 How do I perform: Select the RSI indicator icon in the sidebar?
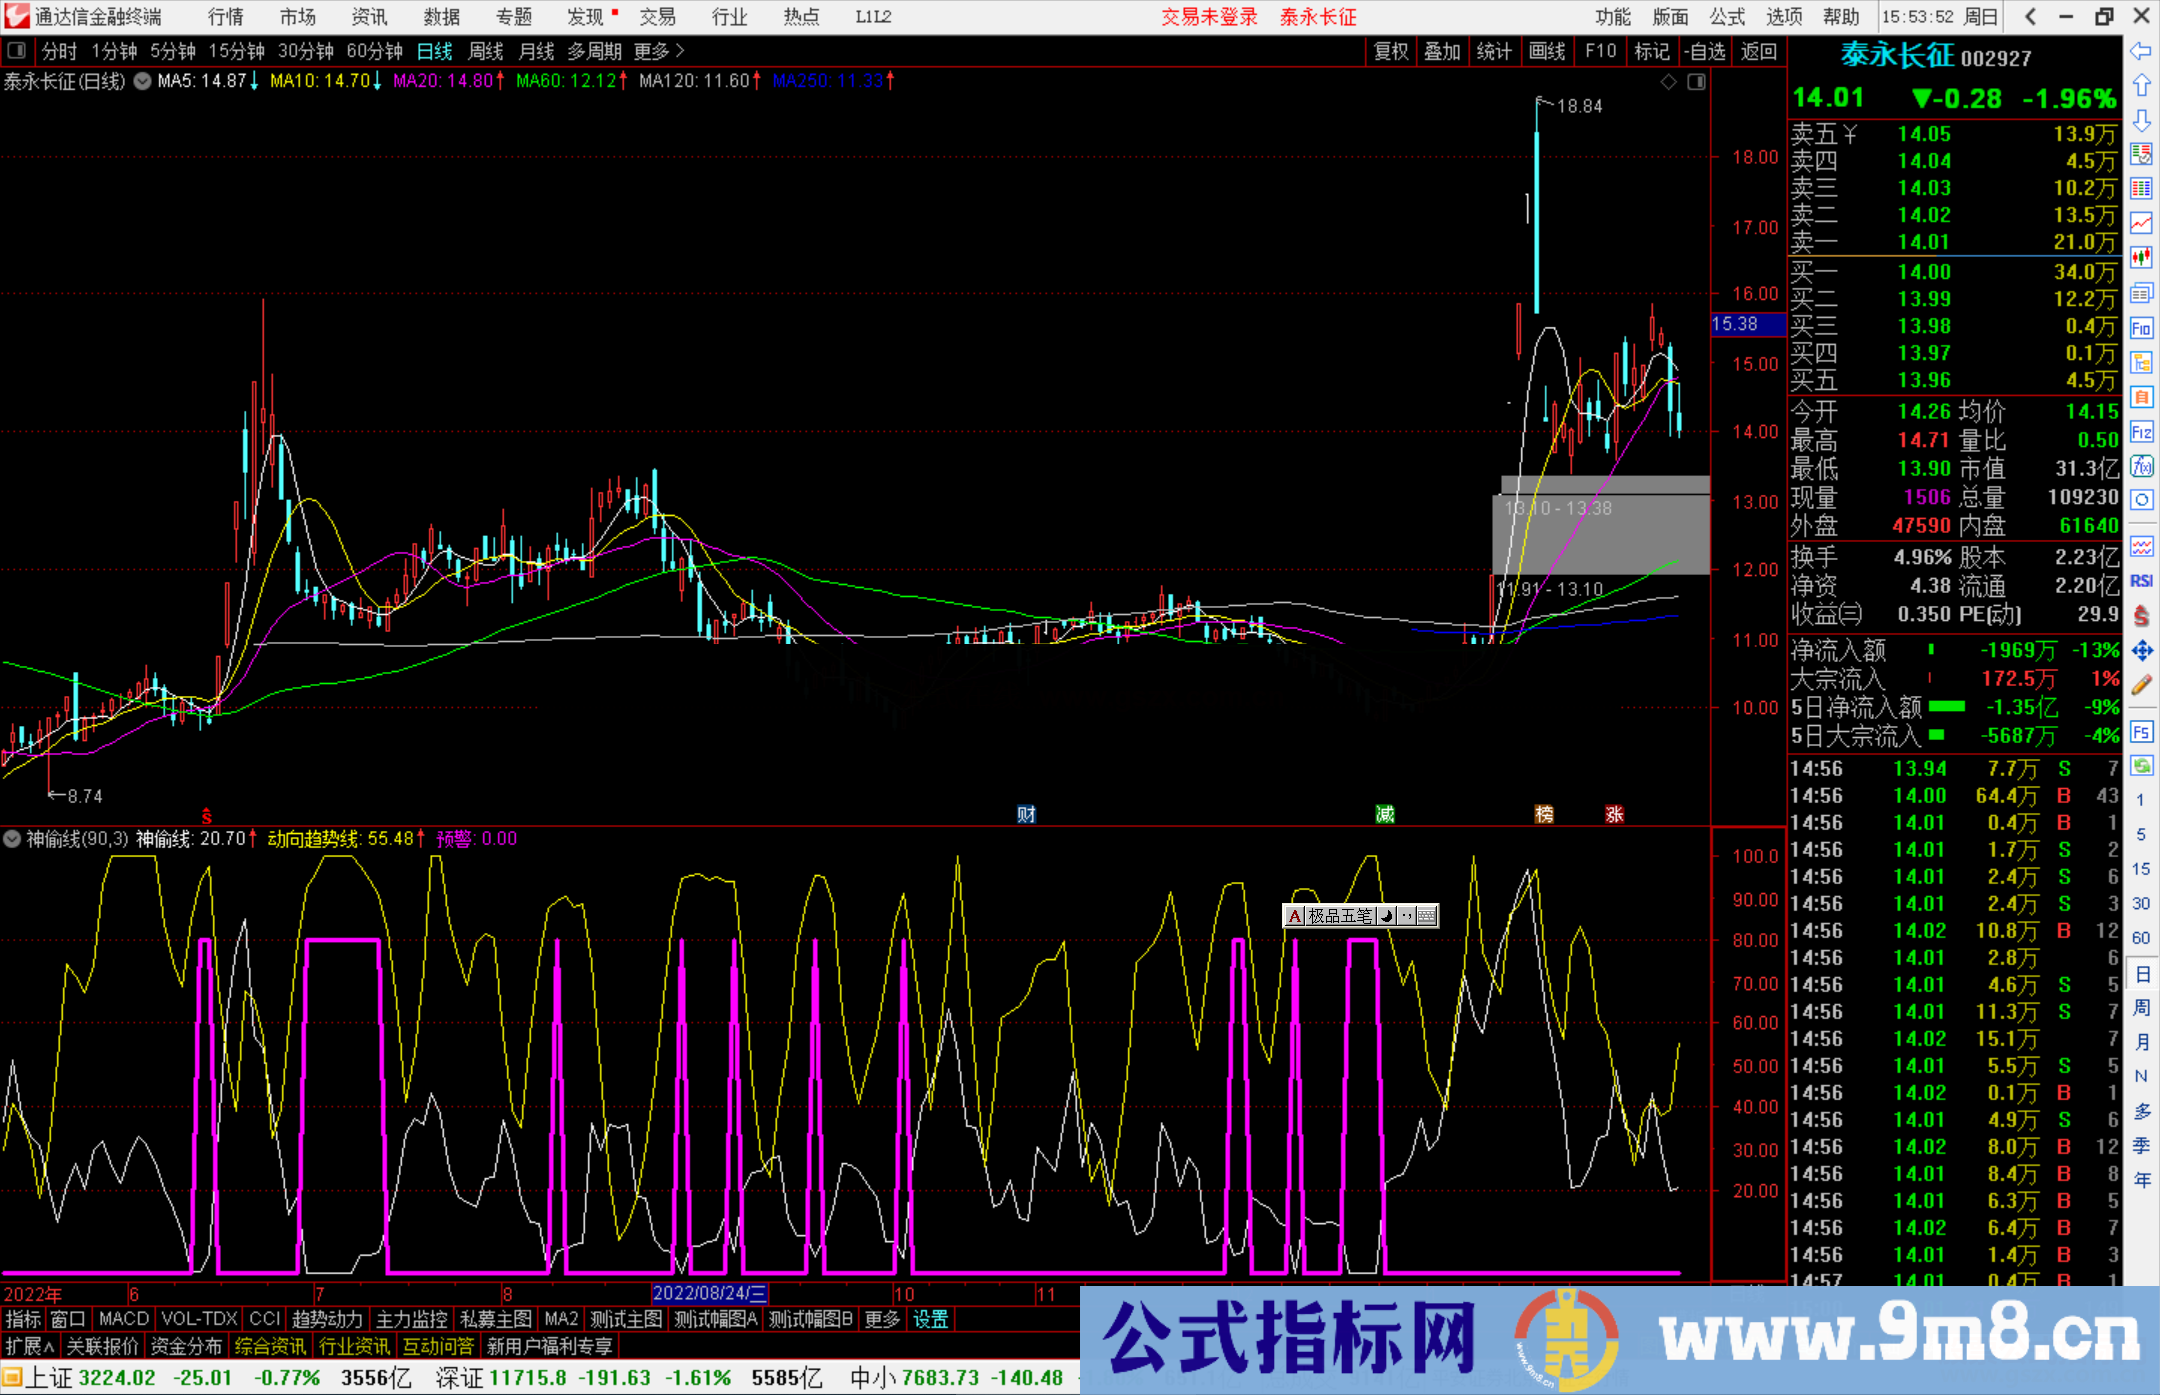2141,580
